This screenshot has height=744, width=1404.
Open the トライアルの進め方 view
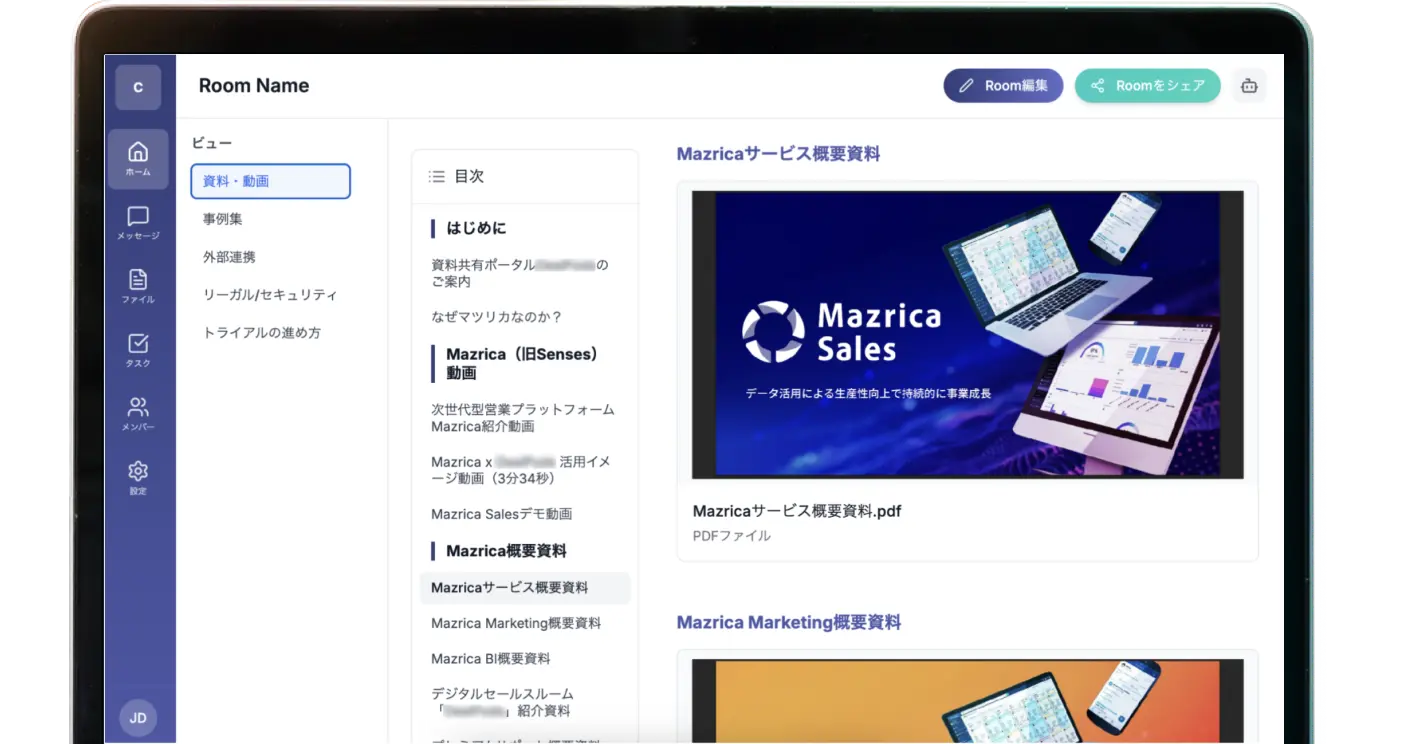click(x=262, y=333)
